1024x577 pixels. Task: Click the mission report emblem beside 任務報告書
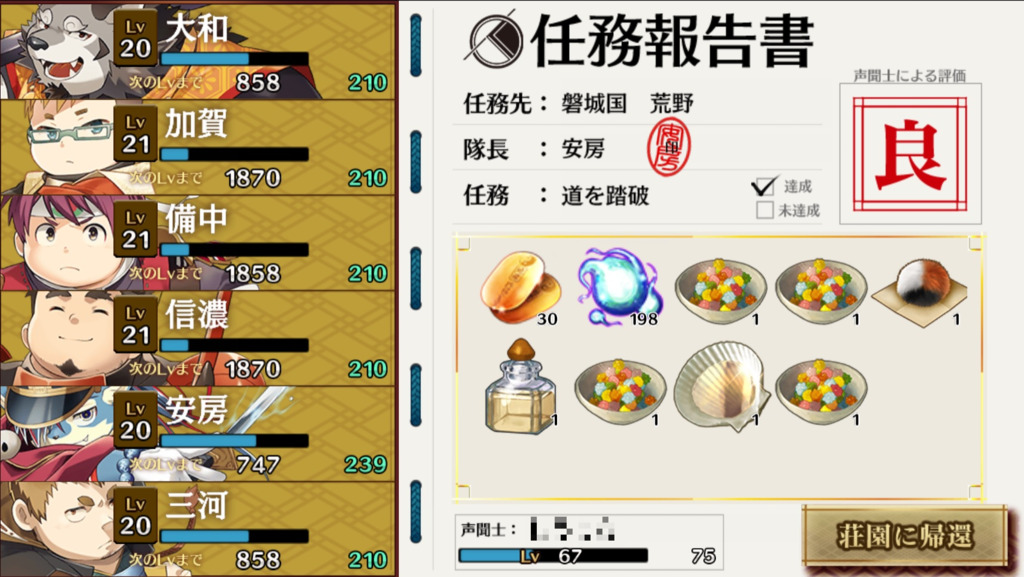(x=496, y=40)
